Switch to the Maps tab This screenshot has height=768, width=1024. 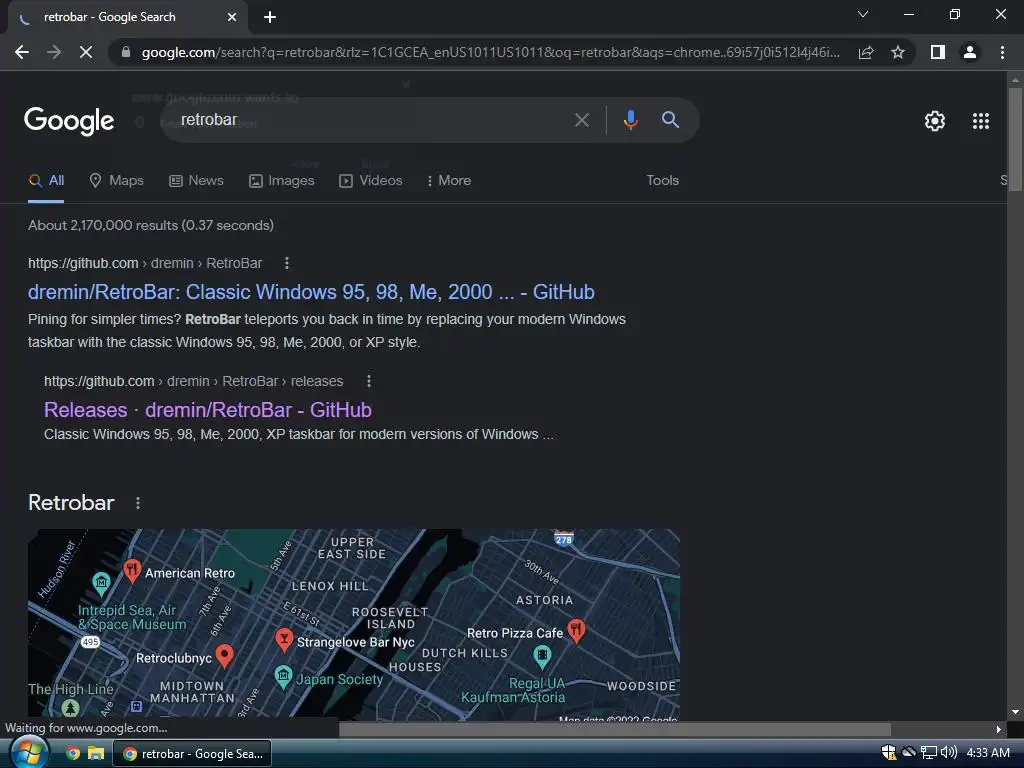click(116, 181)
